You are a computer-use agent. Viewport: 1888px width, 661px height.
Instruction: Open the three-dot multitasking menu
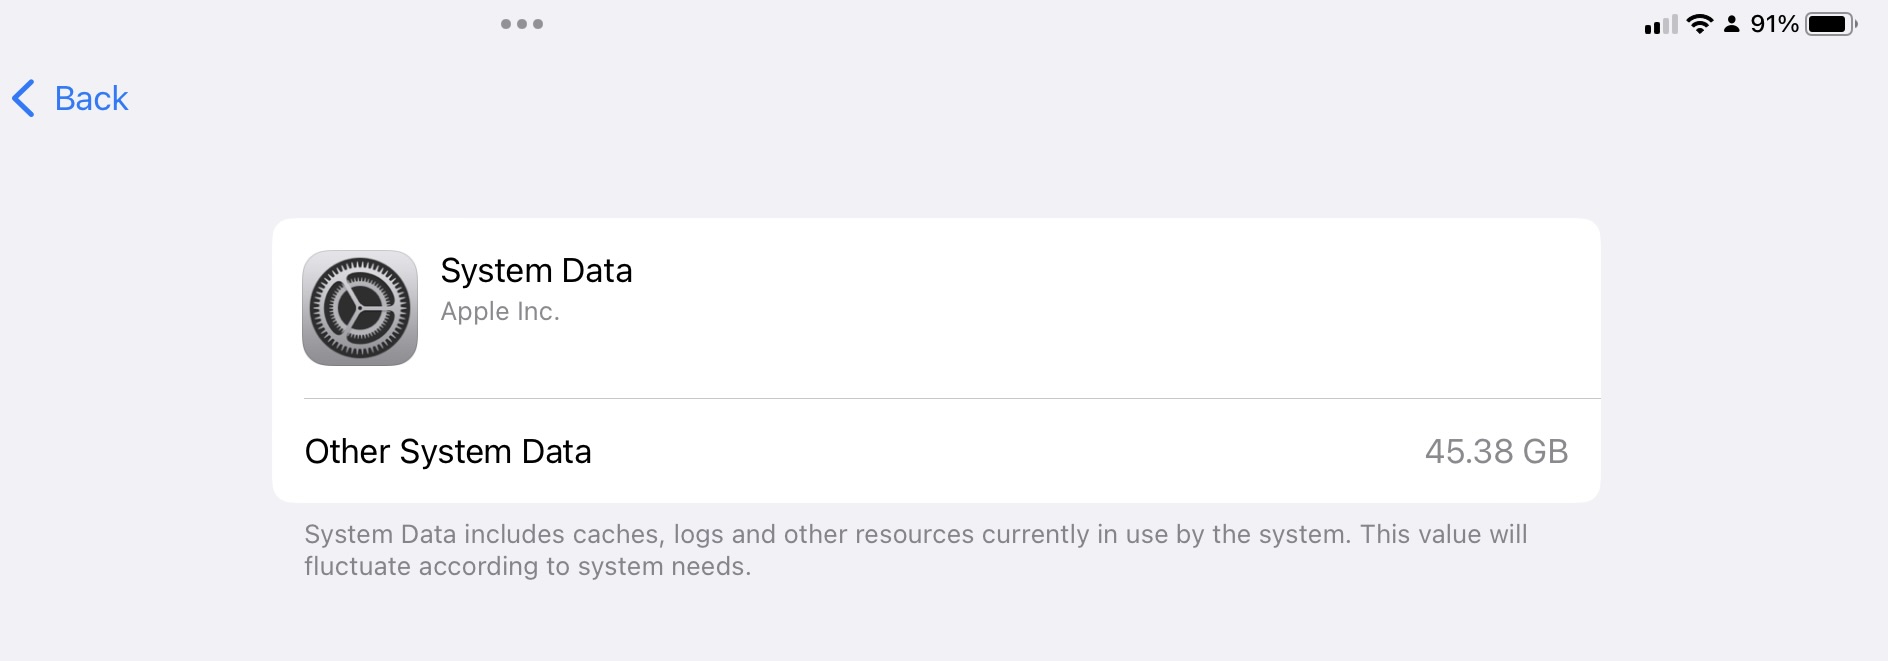pyautogui.click(x=522, y=24)
